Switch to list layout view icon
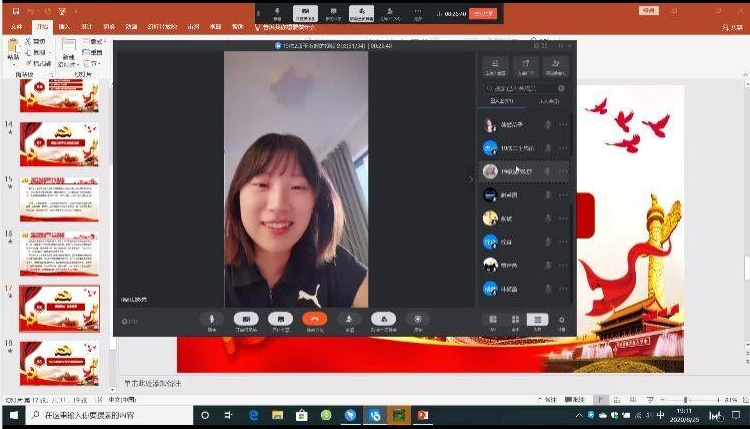Screen dimensions: 750x429 [x=538, y=320]
